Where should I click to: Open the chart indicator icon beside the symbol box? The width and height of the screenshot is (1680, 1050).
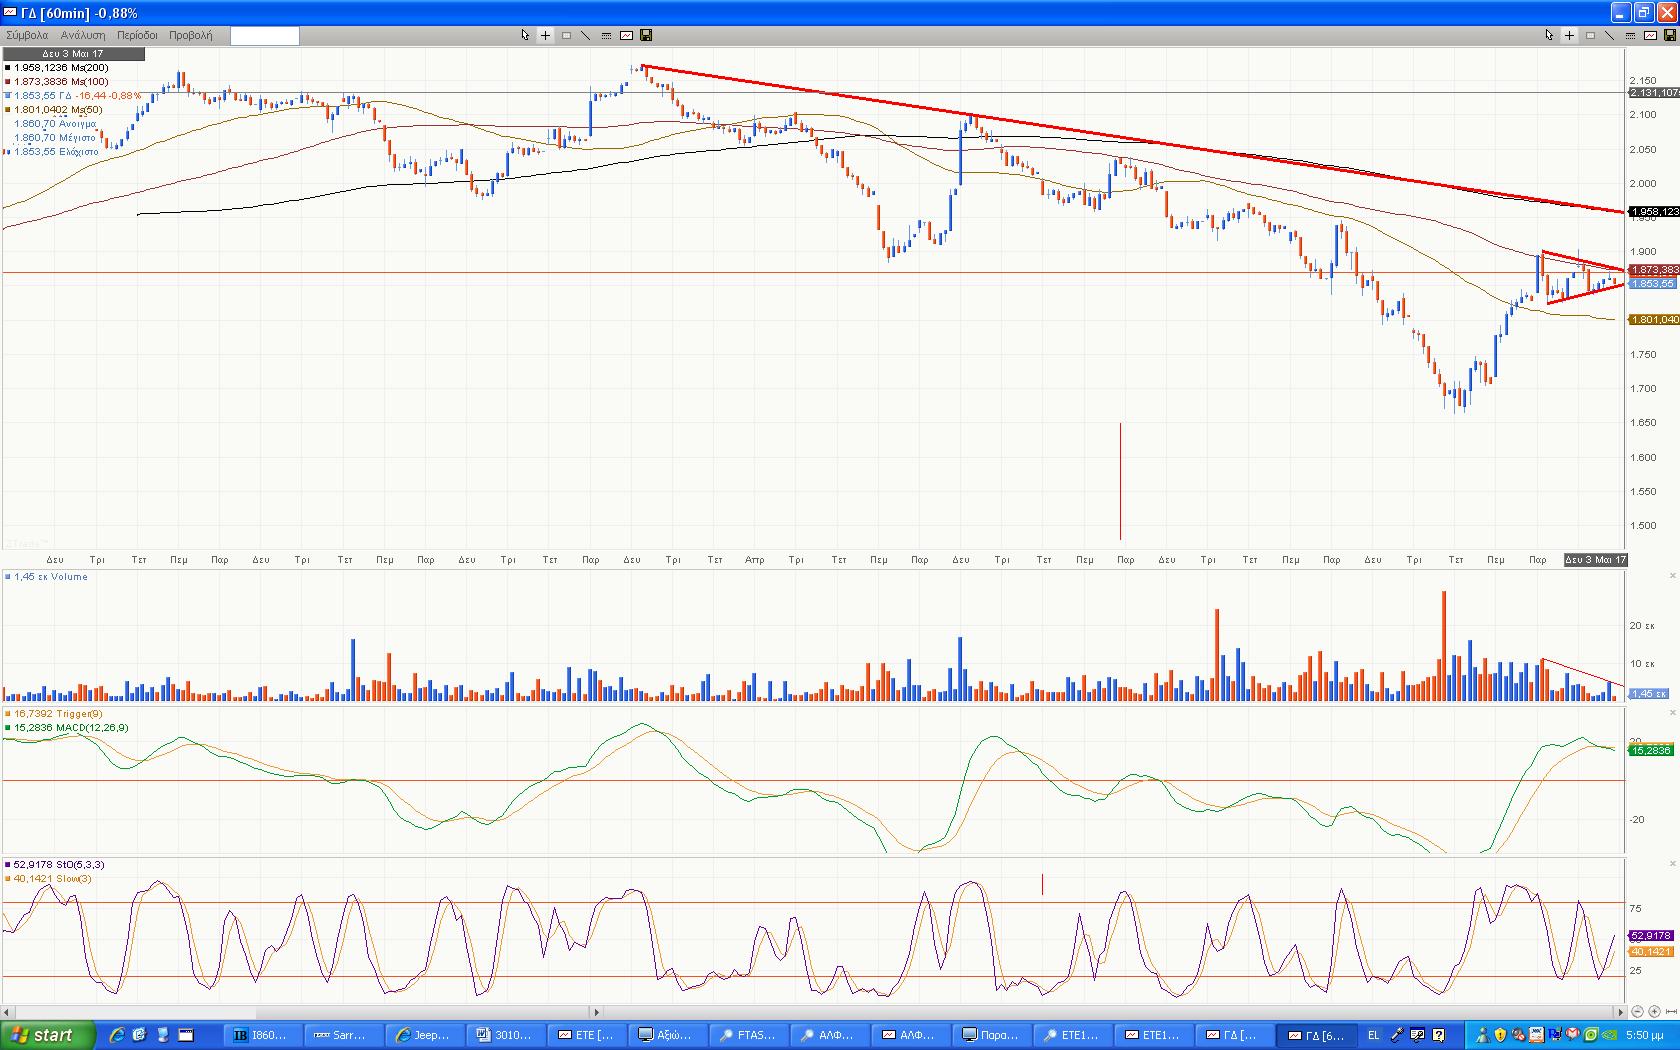point(626,35)
